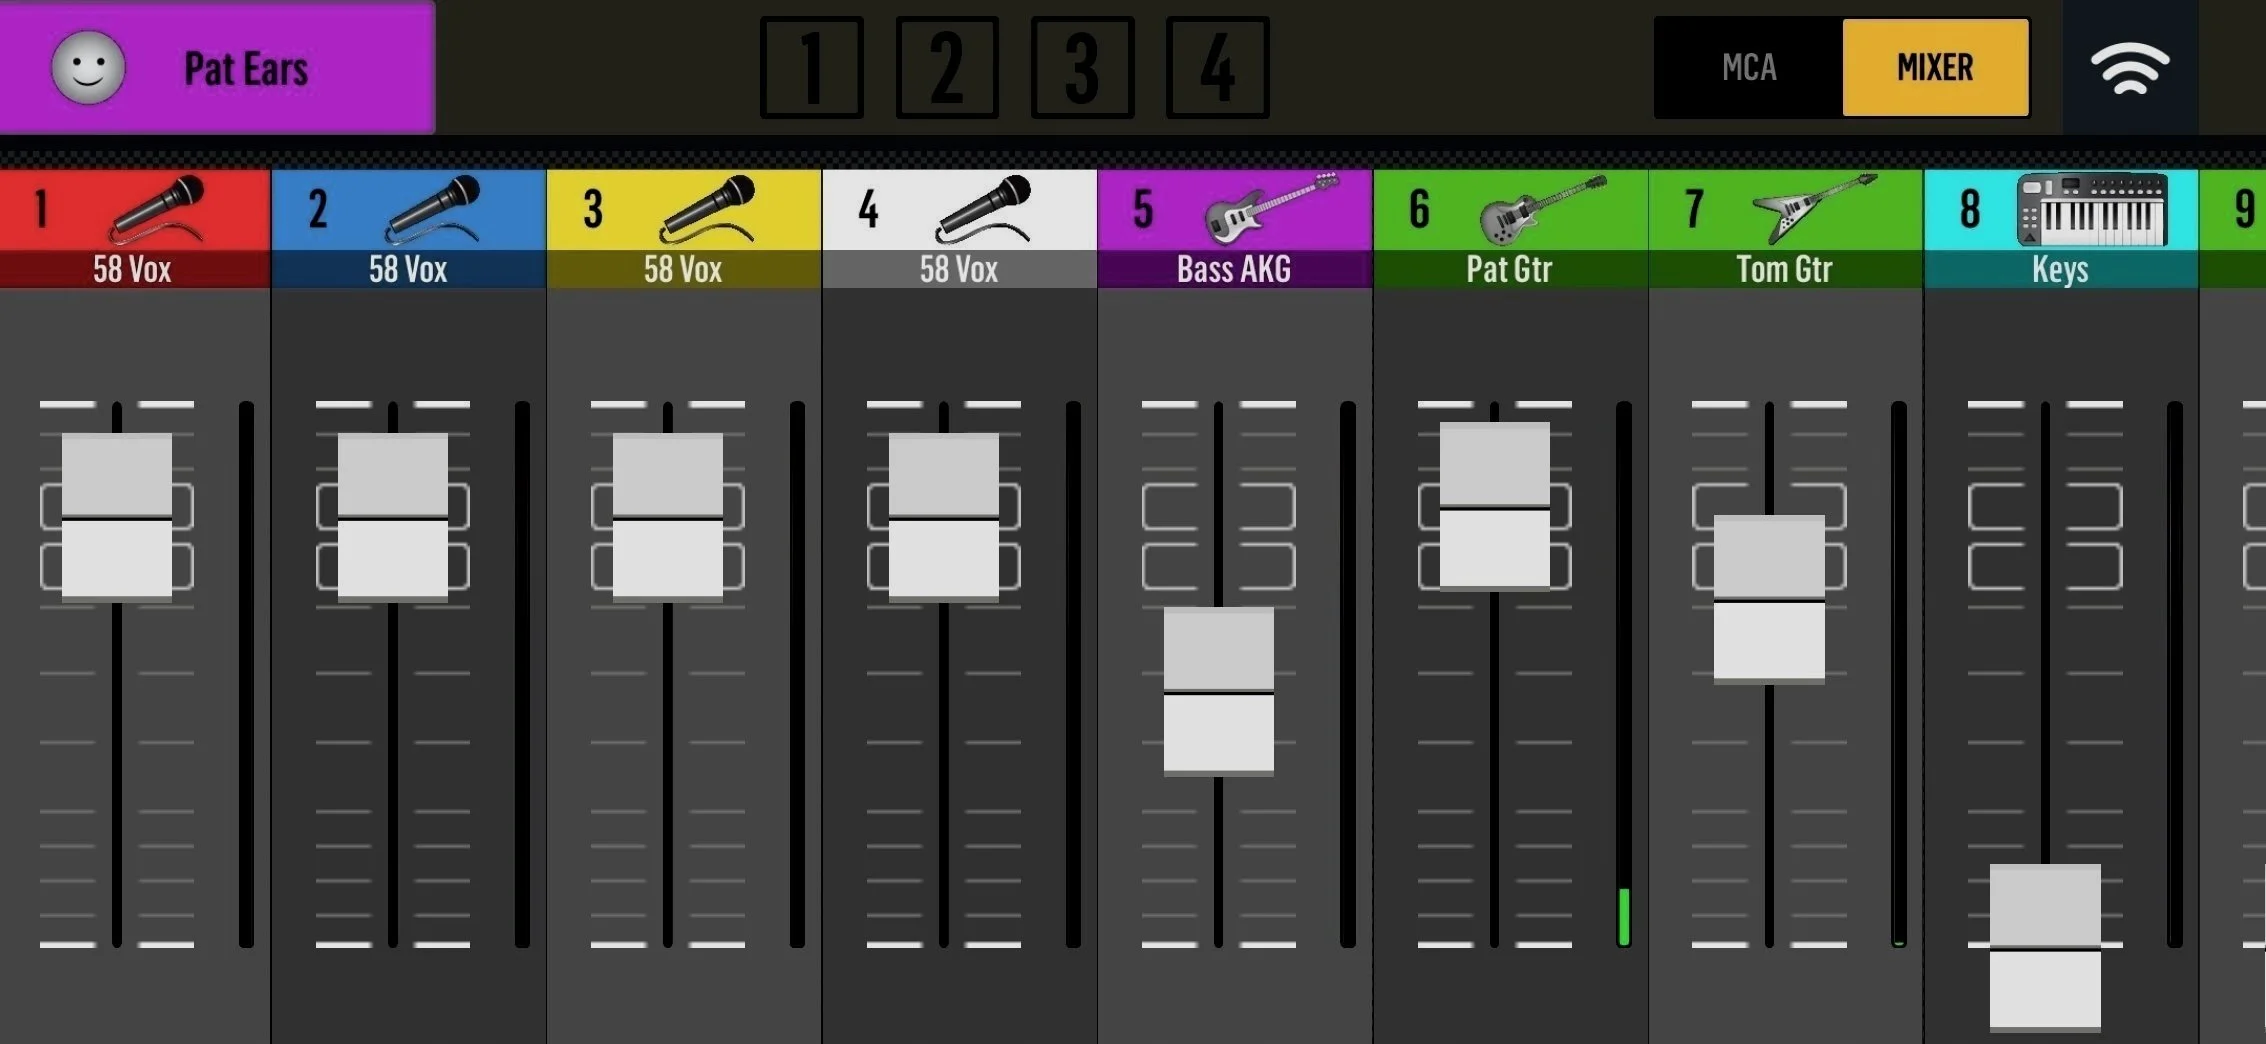2266x1044 pixels.
Task: Tap the microphone icon on blue channel 2
Action: pyautogui.click(x=433, y=209)
